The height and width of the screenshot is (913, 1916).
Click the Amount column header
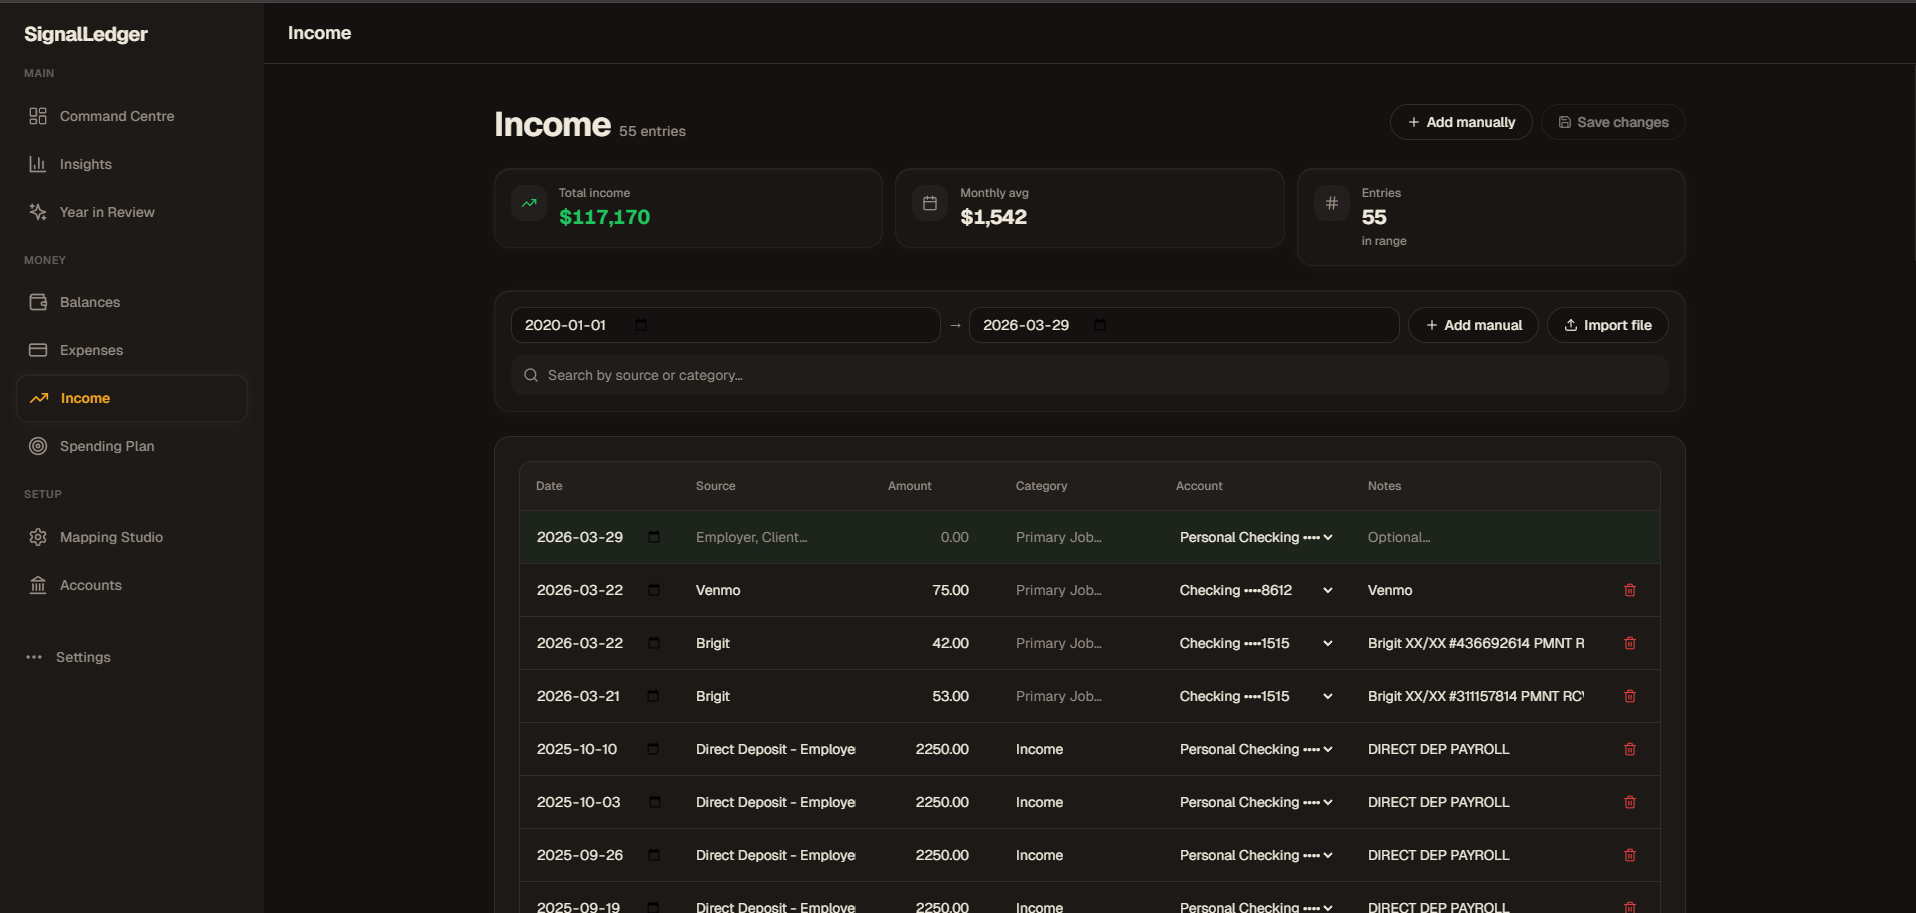click(909, 486)
